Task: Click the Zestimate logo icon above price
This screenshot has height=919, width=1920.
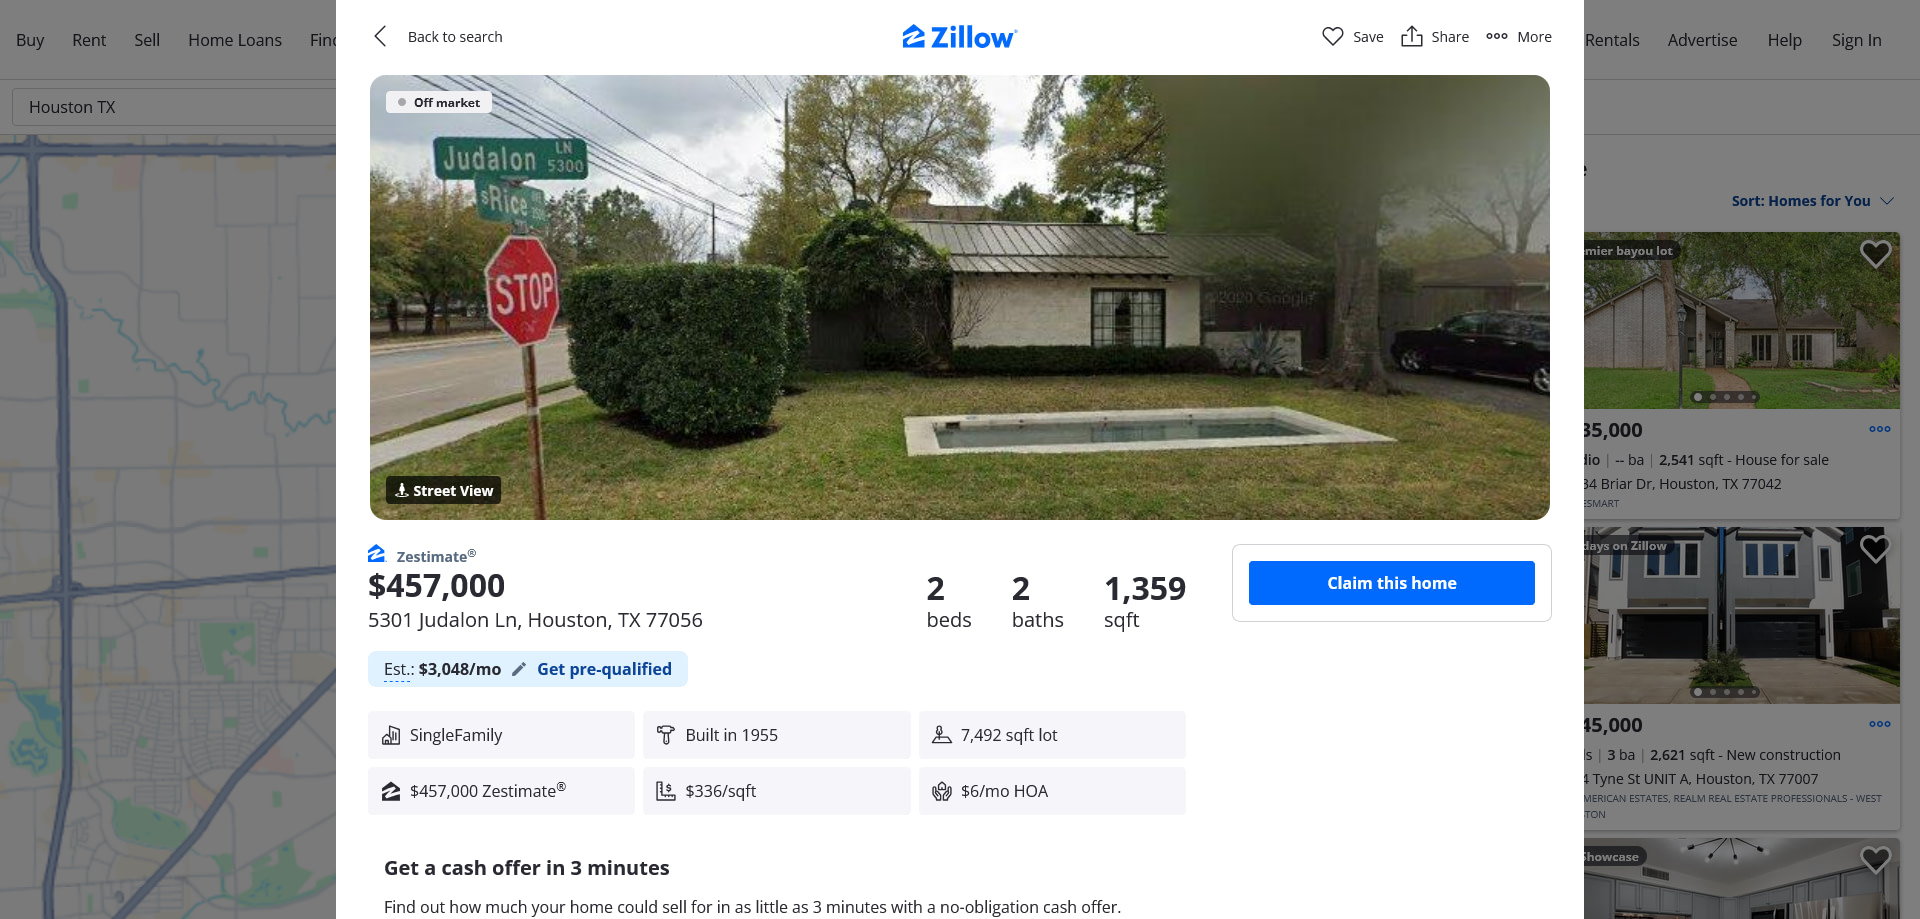Action: point(377,554)
